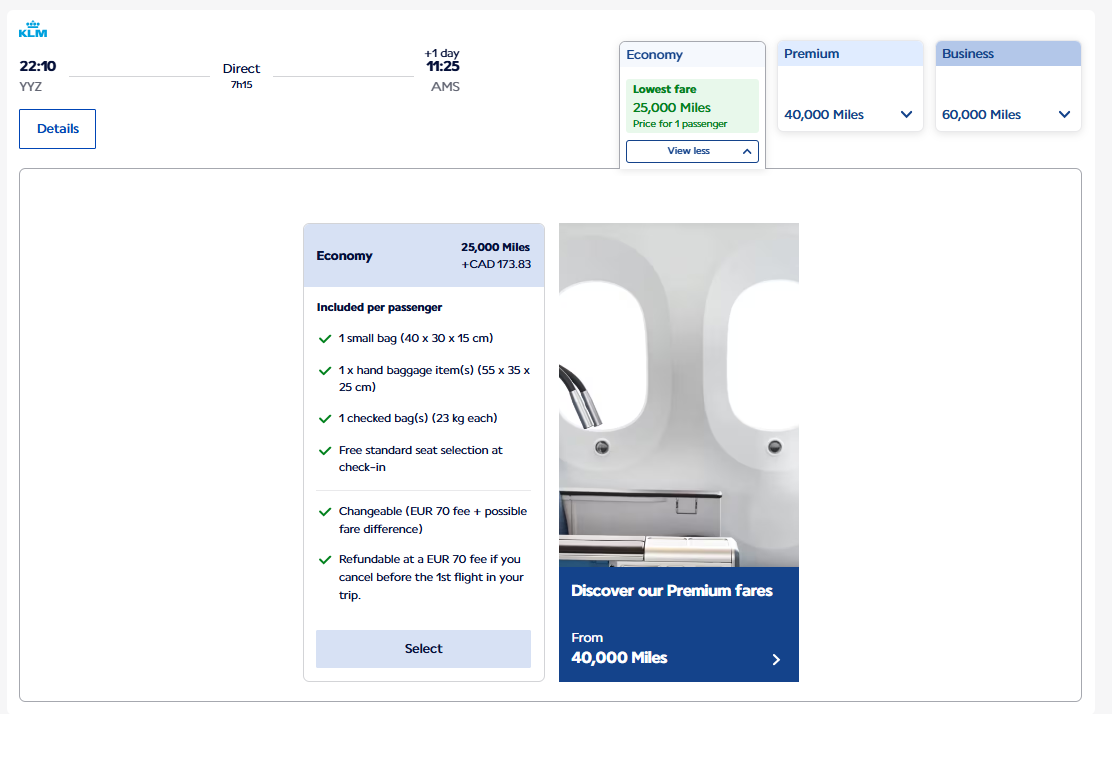This screenshot has width=1112, height=769.
Task: Open flight Details
Action: [x=57, y=129]
